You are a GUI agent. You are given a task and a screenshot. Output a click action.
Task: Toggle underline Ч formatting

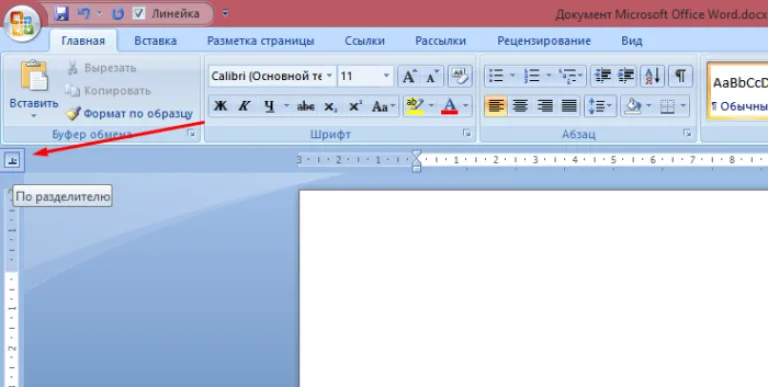pos(269,106)
